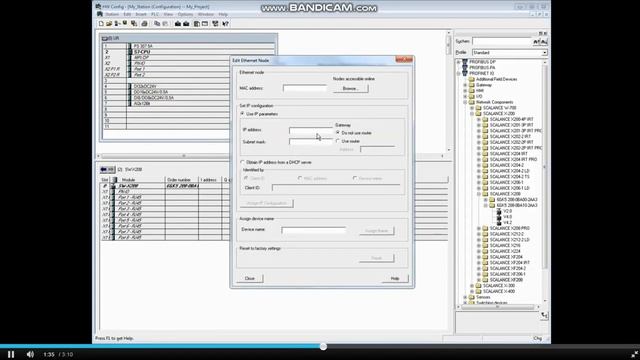Click the Browse button for accessible nodes

351,89
